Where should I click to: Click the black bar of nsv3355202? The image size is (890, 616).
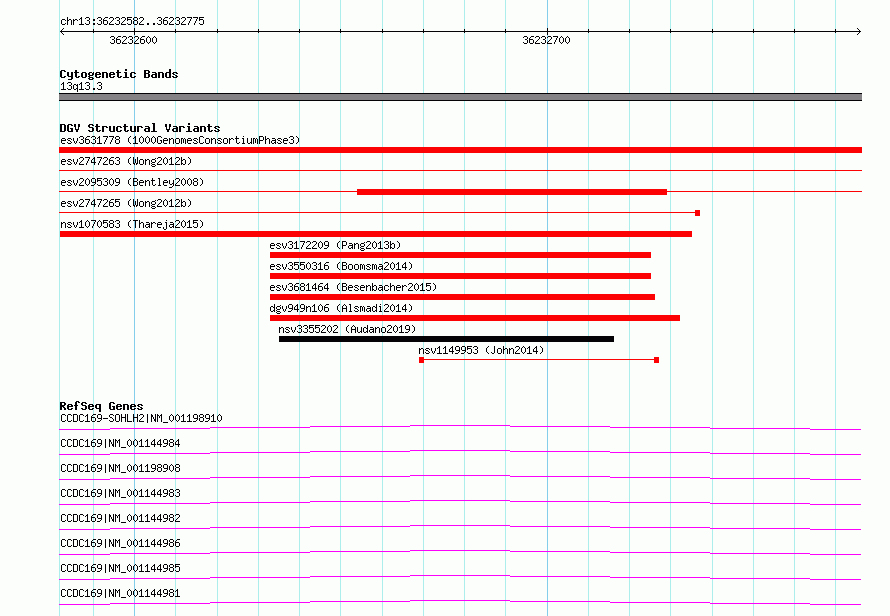446,339
